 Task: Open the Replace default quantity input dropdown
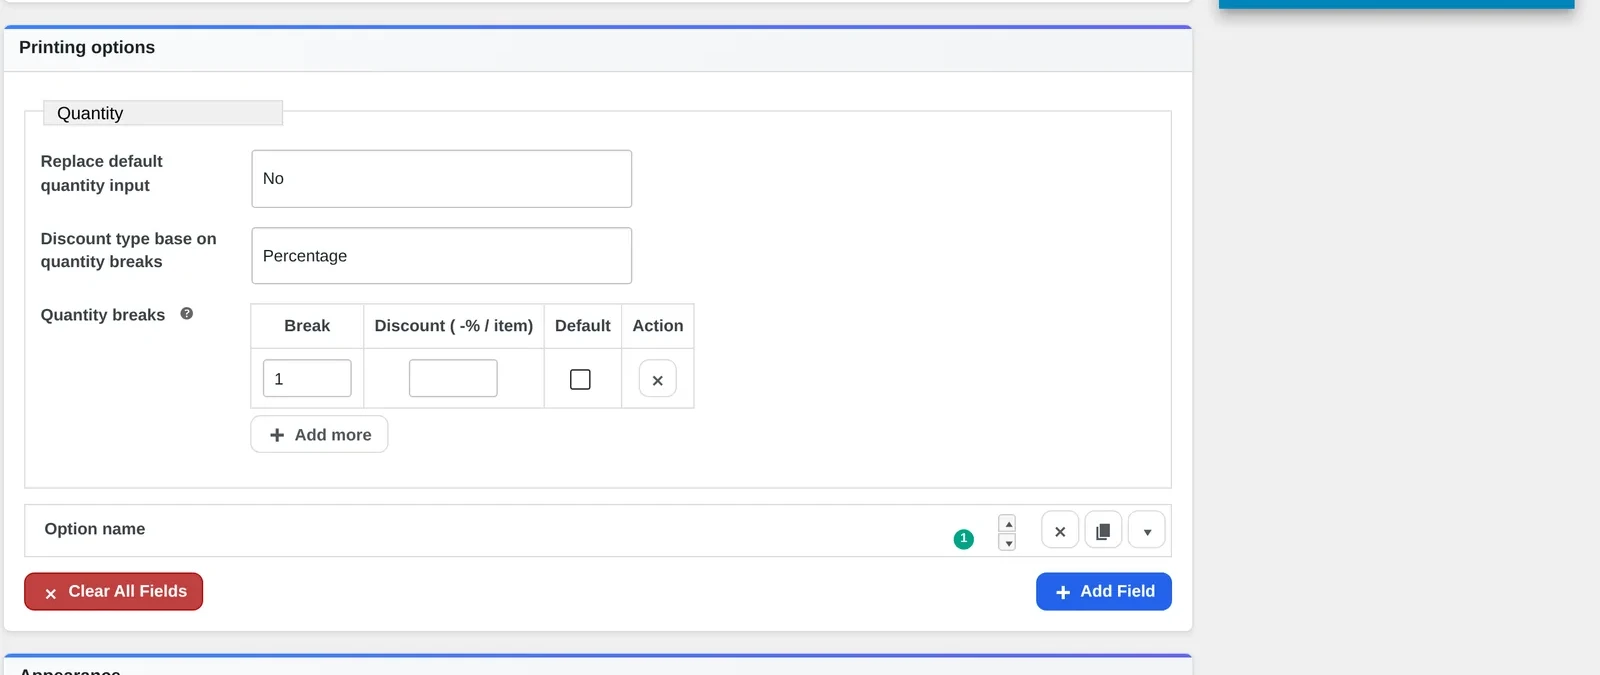pyautogui.click(x=442, y=179)
